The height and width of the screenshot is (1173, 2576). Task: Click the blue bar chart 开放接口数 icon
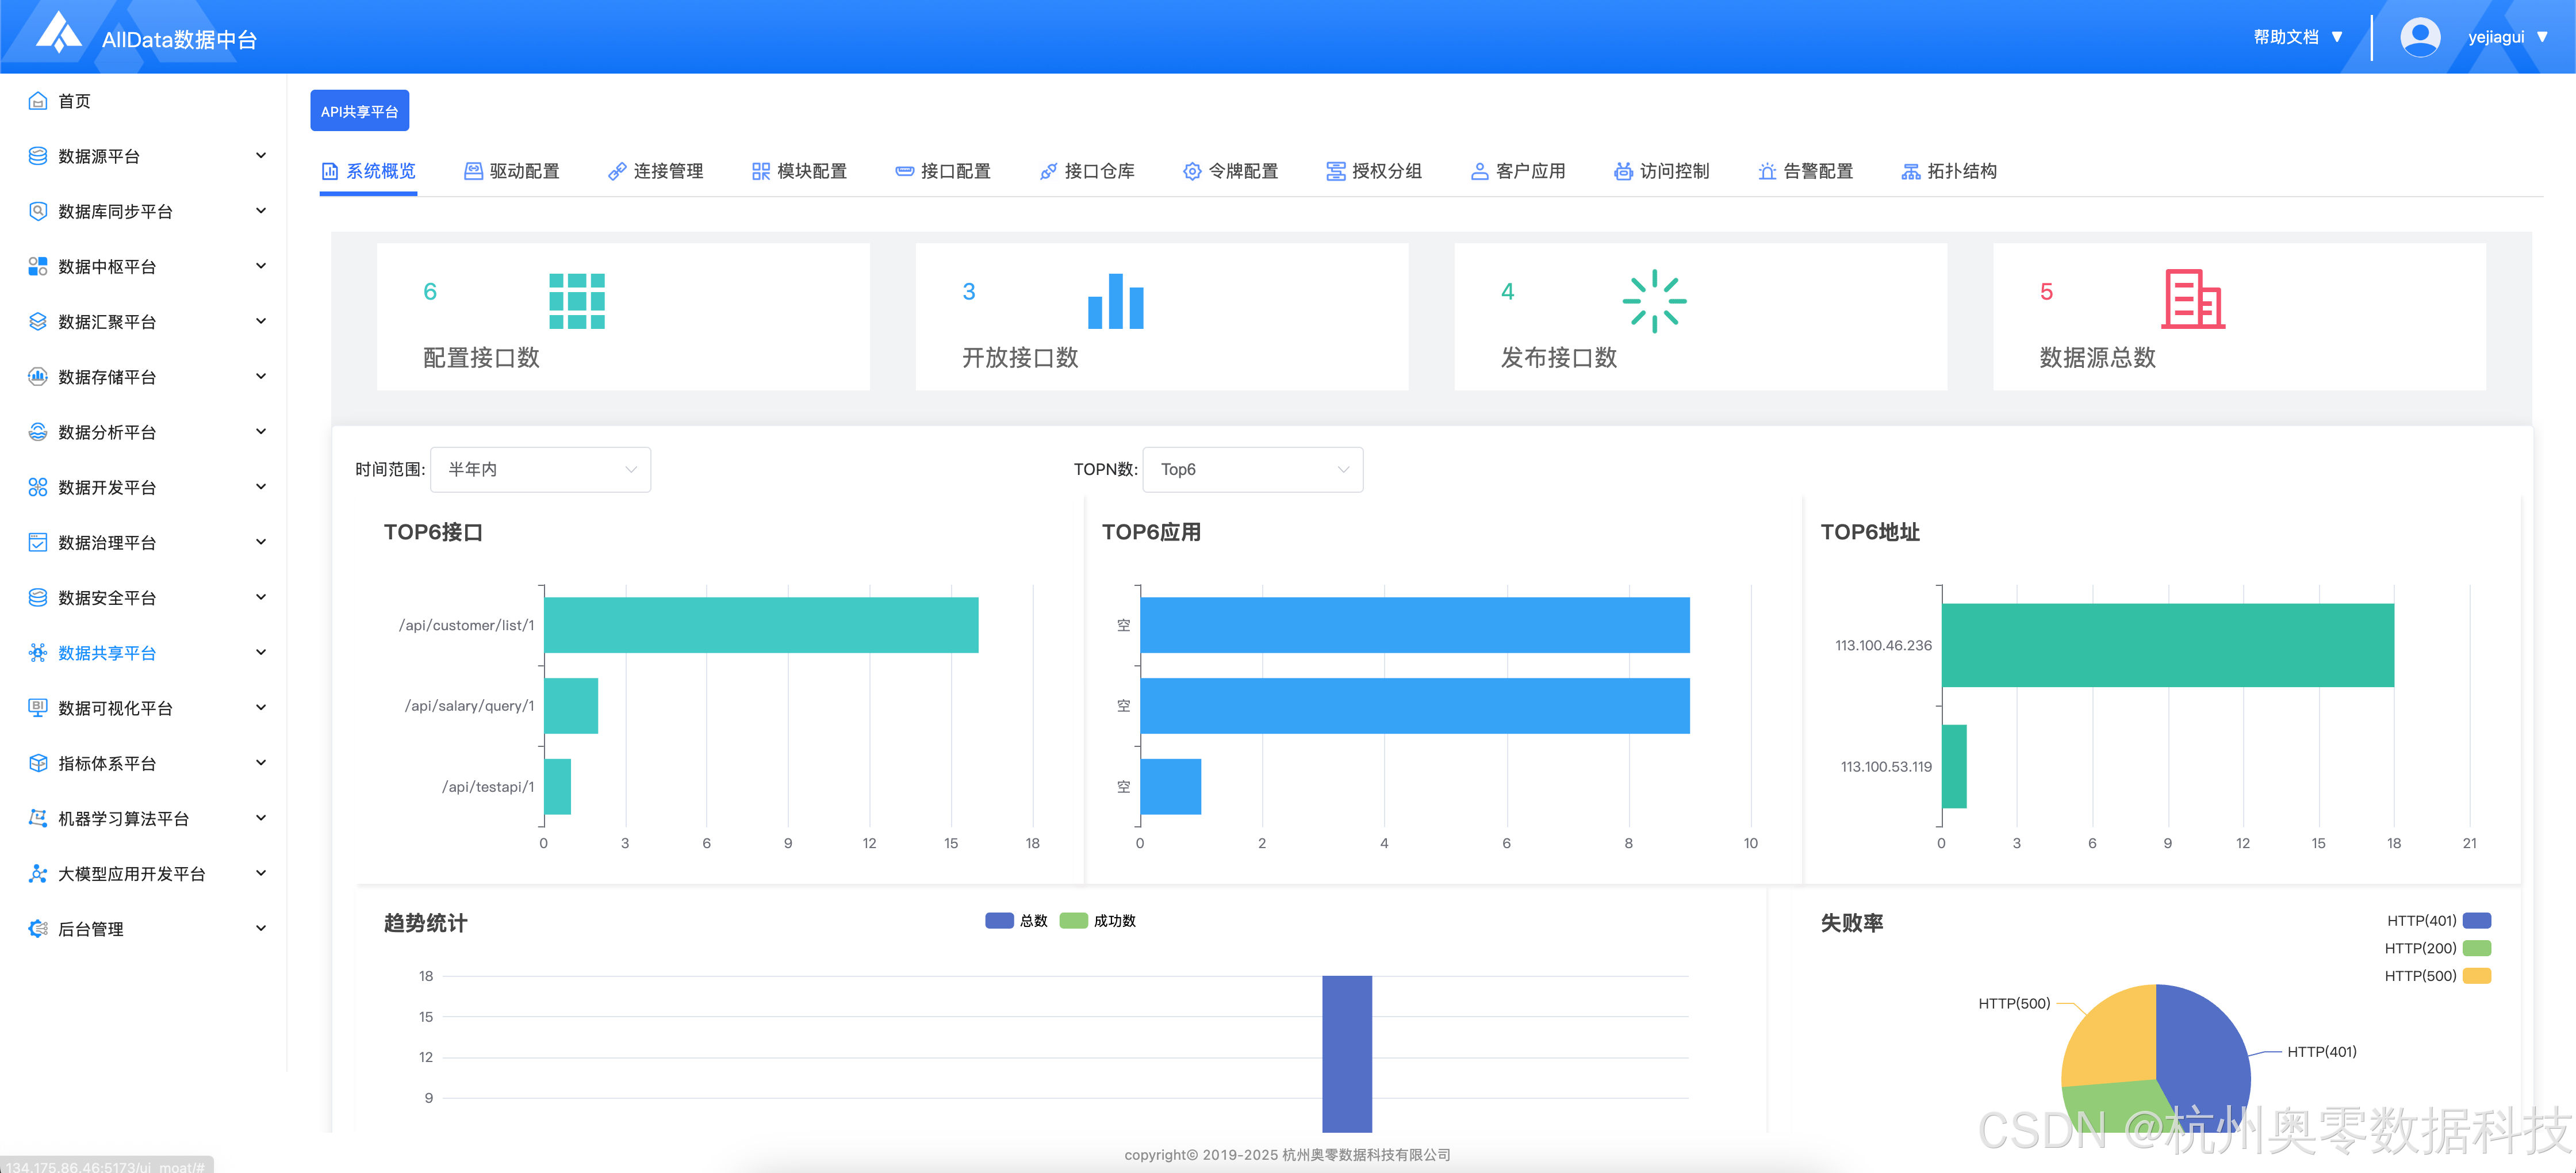click(1115, 301)
